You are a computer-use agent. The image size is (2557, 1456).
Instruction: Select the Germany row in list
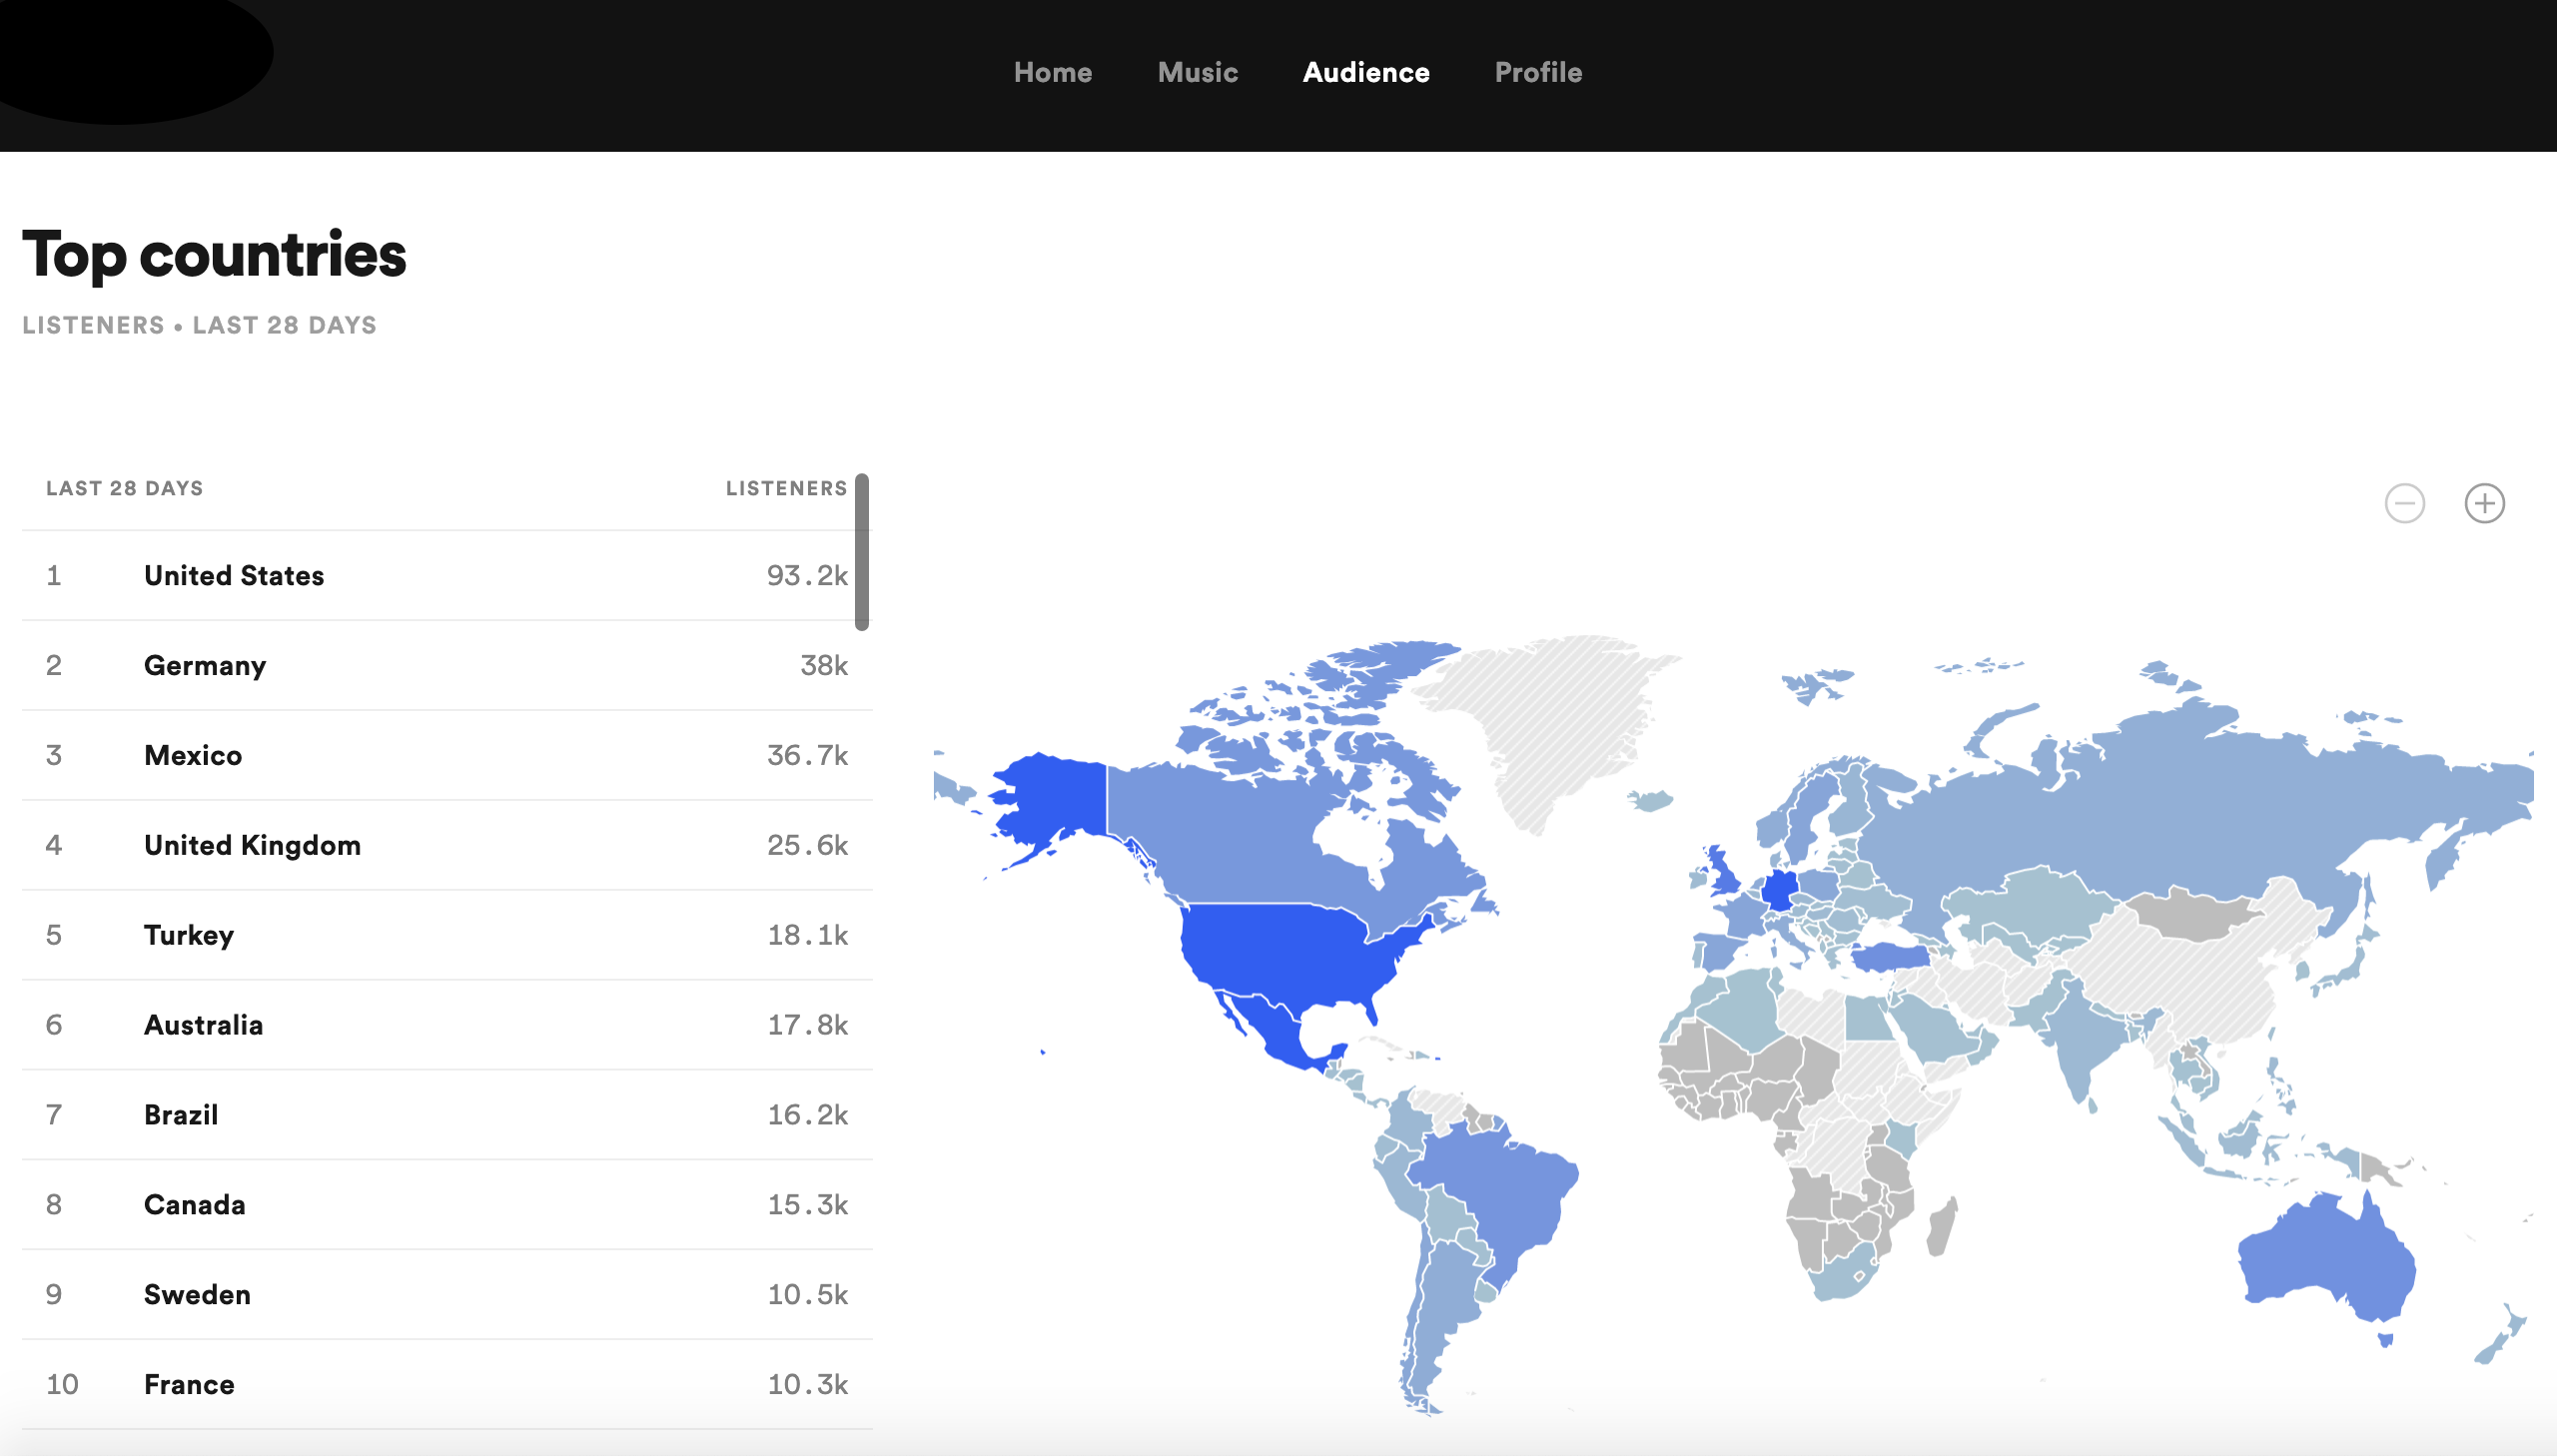pyautogui.click(x=205, y=665)
